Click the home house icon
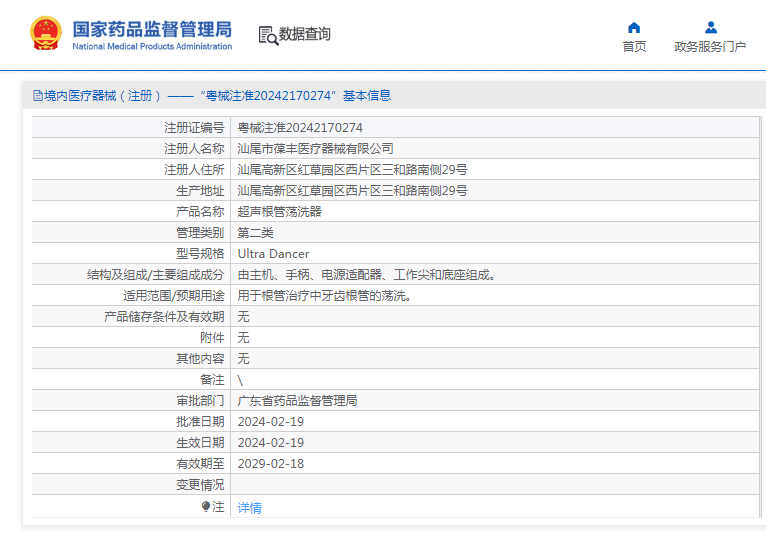The height and width of the screenshot is (539, 766). 634,27
